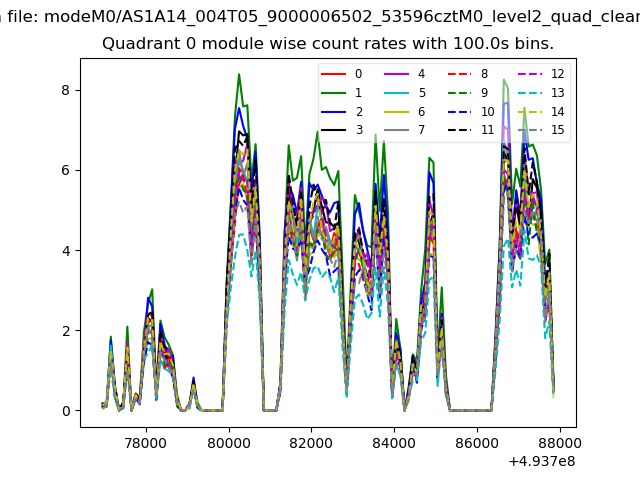Click the 80000 x-axis tick label
640x480 pixels.
click(x=229, y=441)
